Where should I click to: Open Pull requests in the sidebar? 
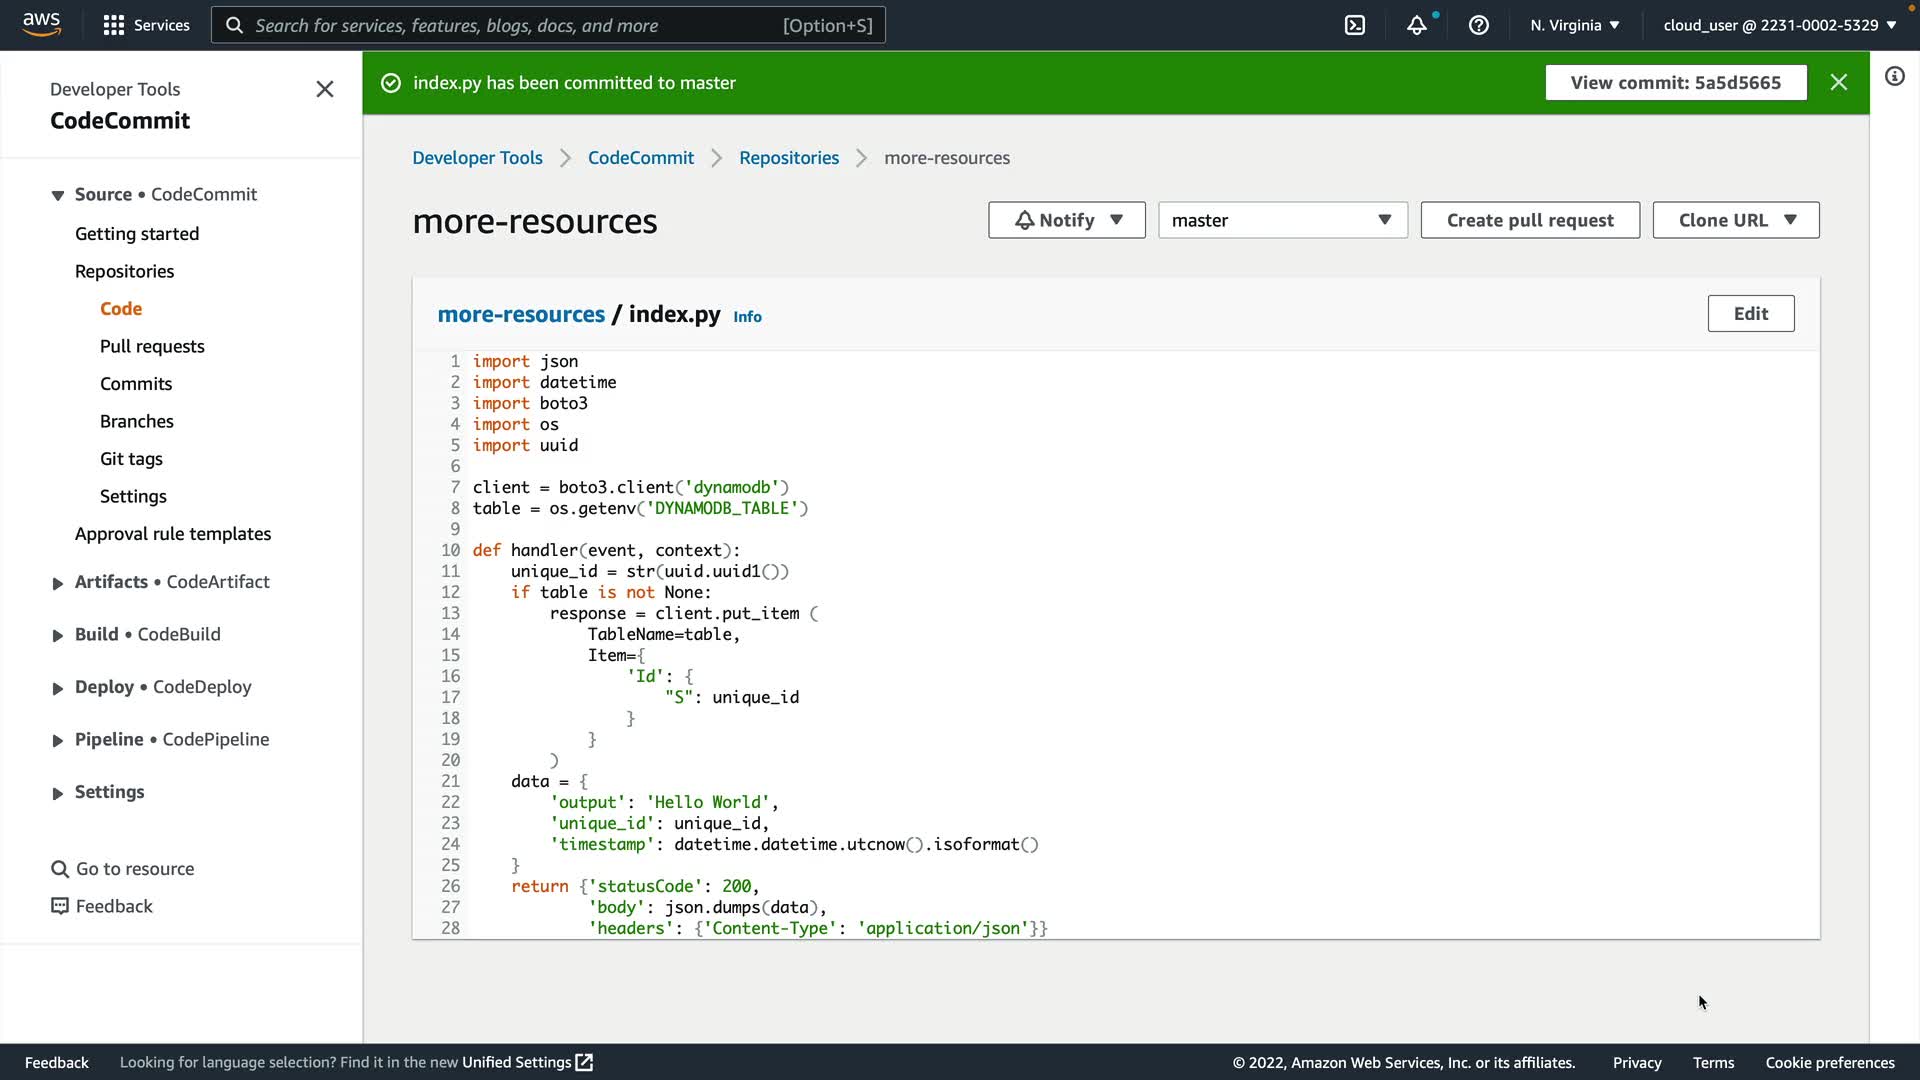[x=152, y=346]
